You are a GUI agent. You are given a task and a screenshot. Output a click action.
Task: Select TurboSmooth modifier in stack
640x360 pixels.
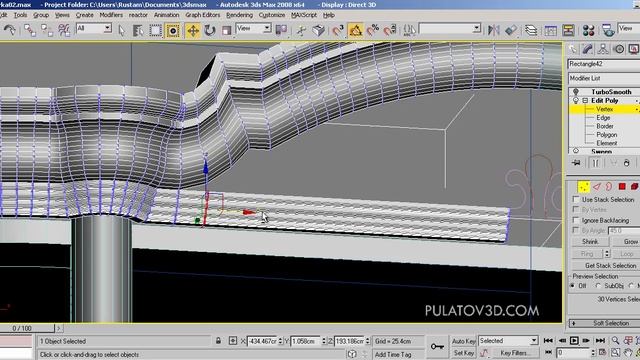pyautogui.click(x=611, y=92)
